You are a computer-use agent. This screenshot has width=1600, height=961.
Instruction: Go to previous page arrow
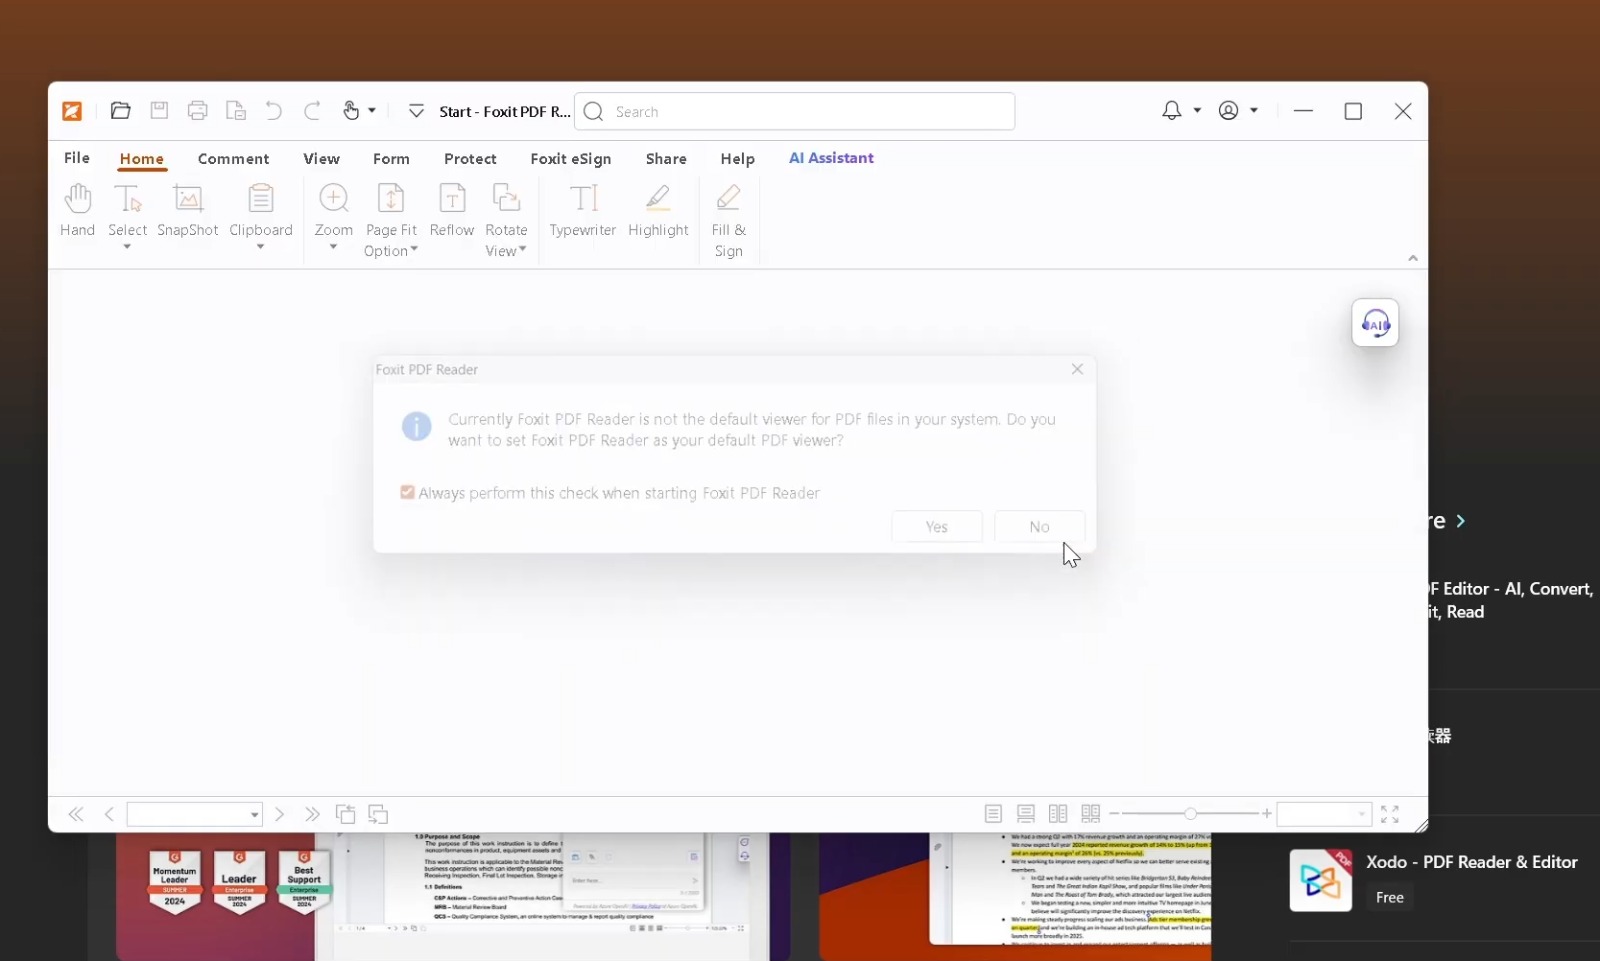point(109,815)
